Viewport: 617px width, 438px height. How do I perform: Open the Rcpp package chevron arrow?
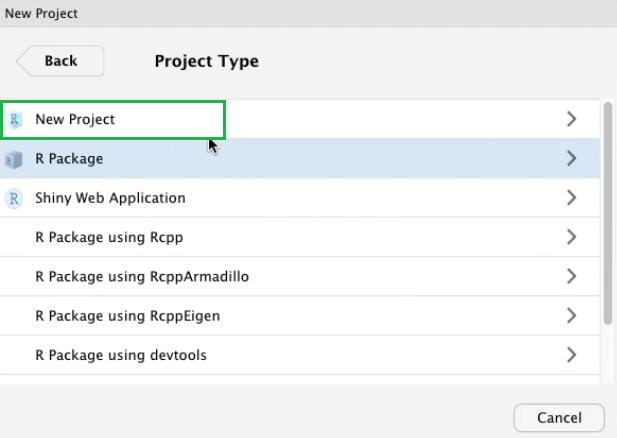point(571,237)
